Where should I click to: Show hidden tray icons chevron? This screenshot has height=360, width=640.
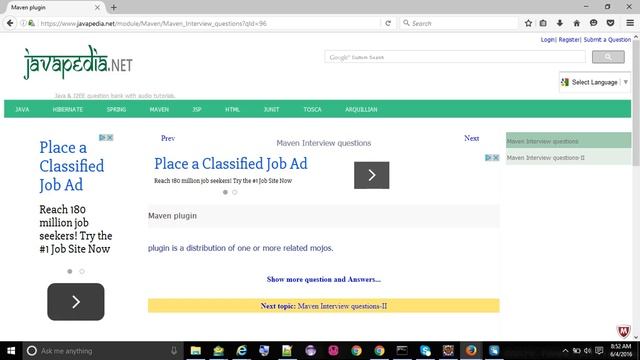click(565, 351)
